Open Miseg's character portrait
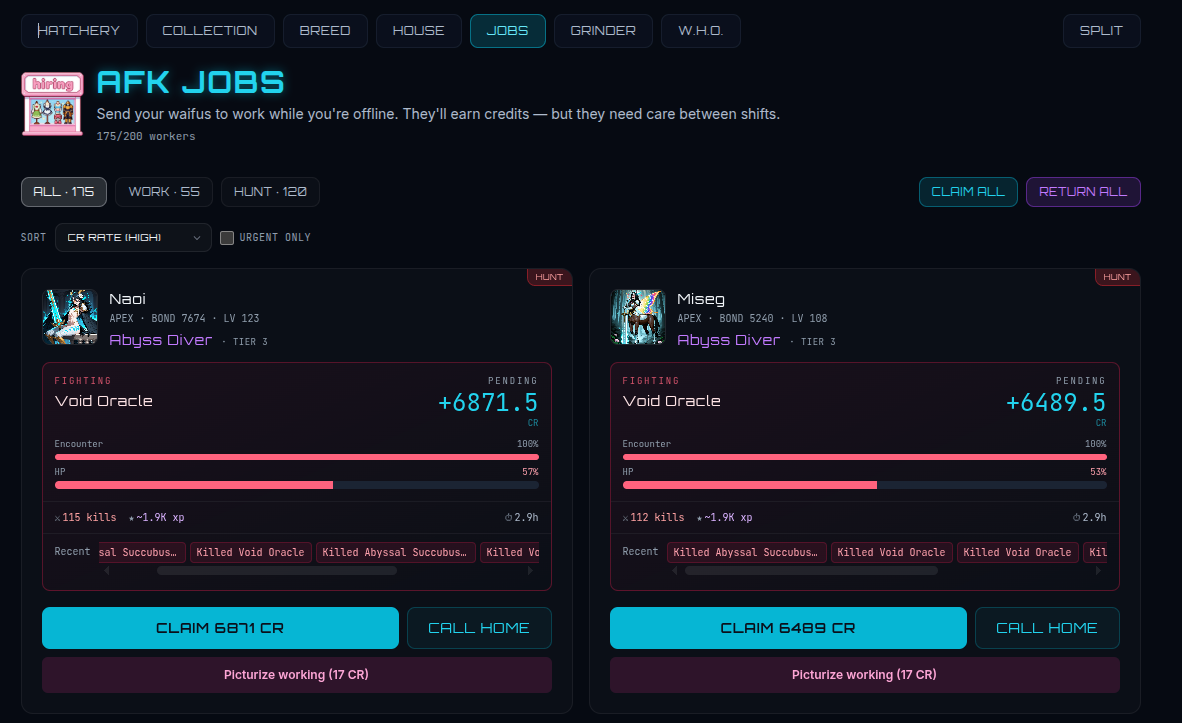Image resolution: width=1182 pixels, height=723 pixels. [x=638, y=317]
